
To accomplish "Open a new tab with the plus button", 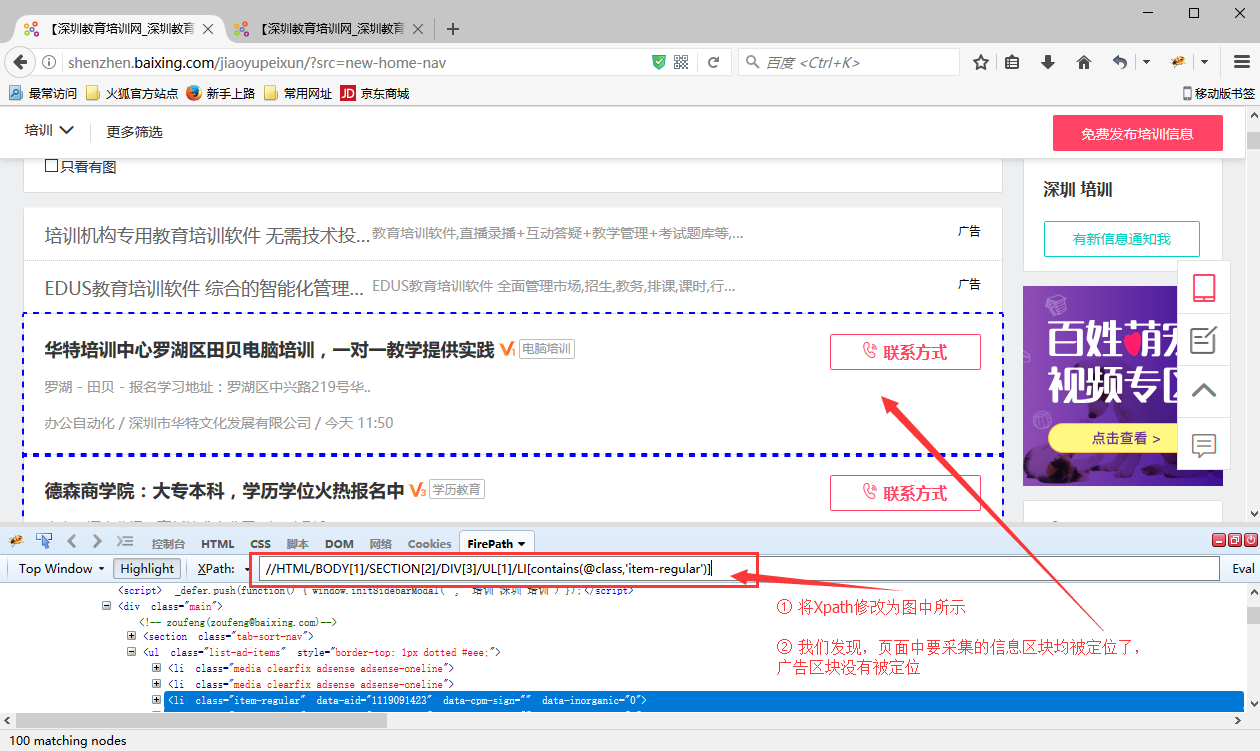I will [x=453, y=29].
